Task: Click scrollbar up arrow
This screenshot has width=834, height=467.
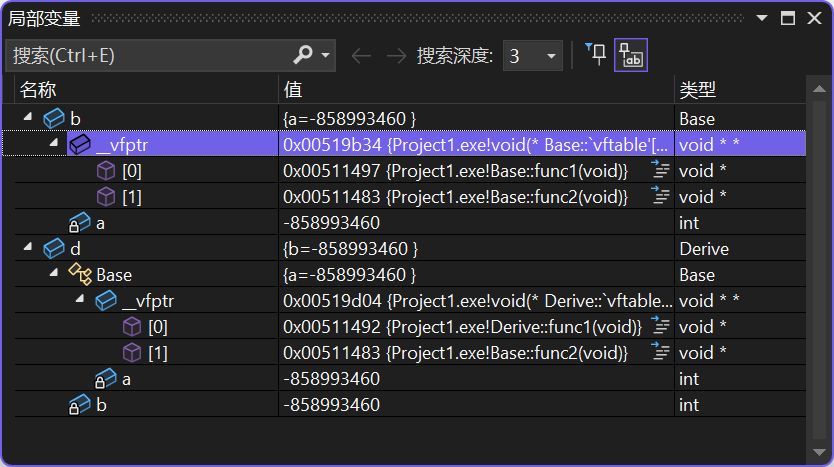Action: (x=820, y=89)
